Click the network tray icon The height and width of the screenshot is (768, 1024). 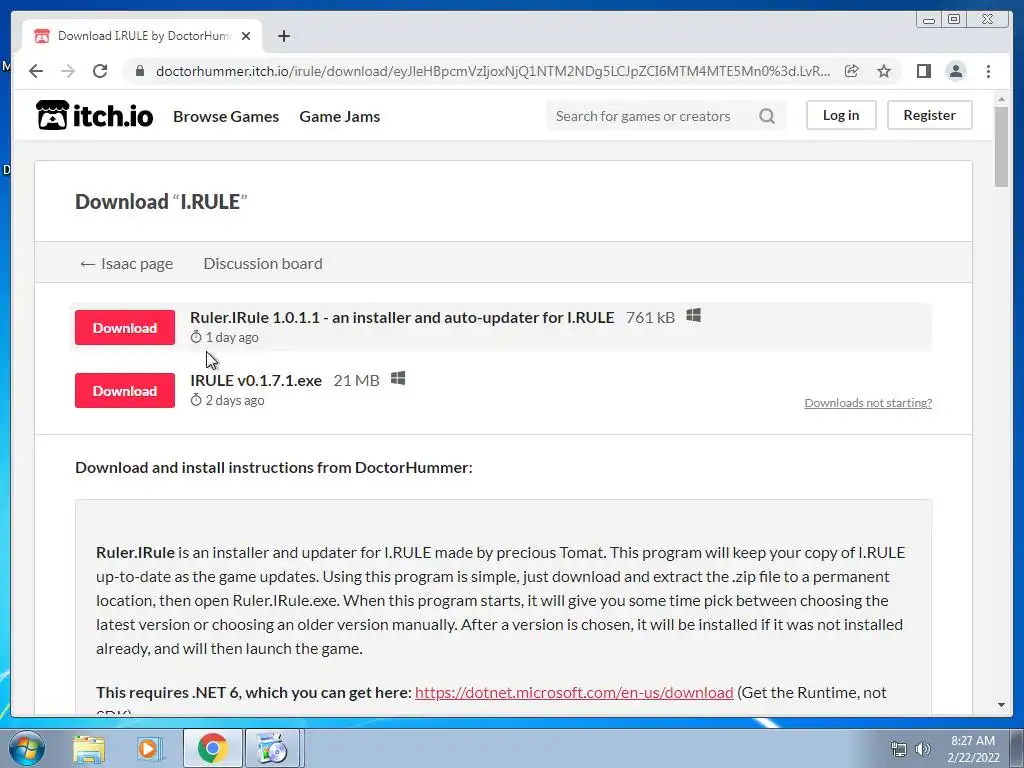point(899,749)
